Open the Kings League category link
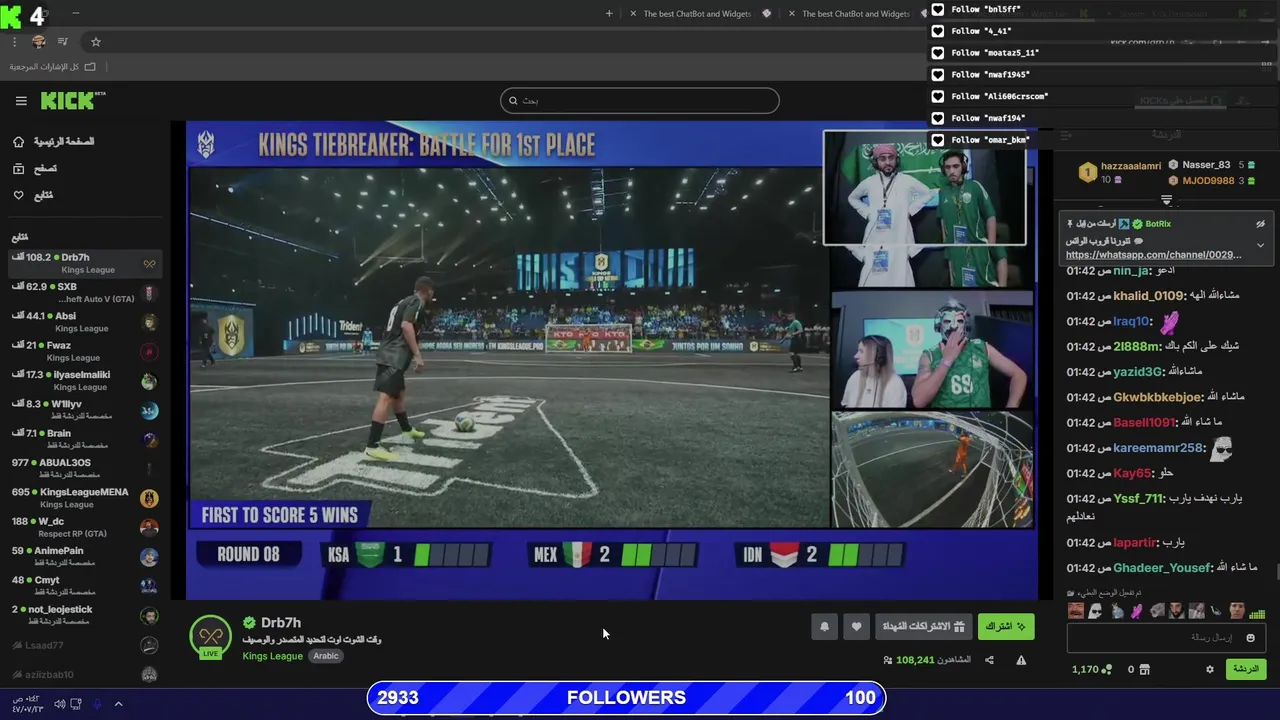Image resolution: width=1280 pixels, height=720 pixels. [x=272, y=656]
